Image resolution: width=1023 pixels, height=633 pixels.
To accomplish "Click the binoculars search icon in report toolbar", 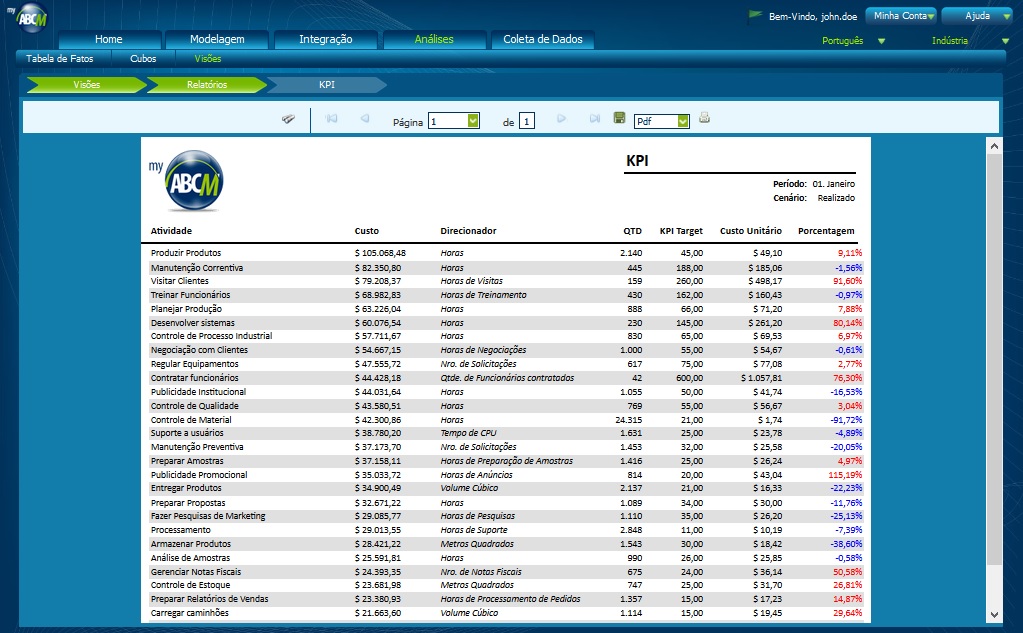I will pos(288,119).
